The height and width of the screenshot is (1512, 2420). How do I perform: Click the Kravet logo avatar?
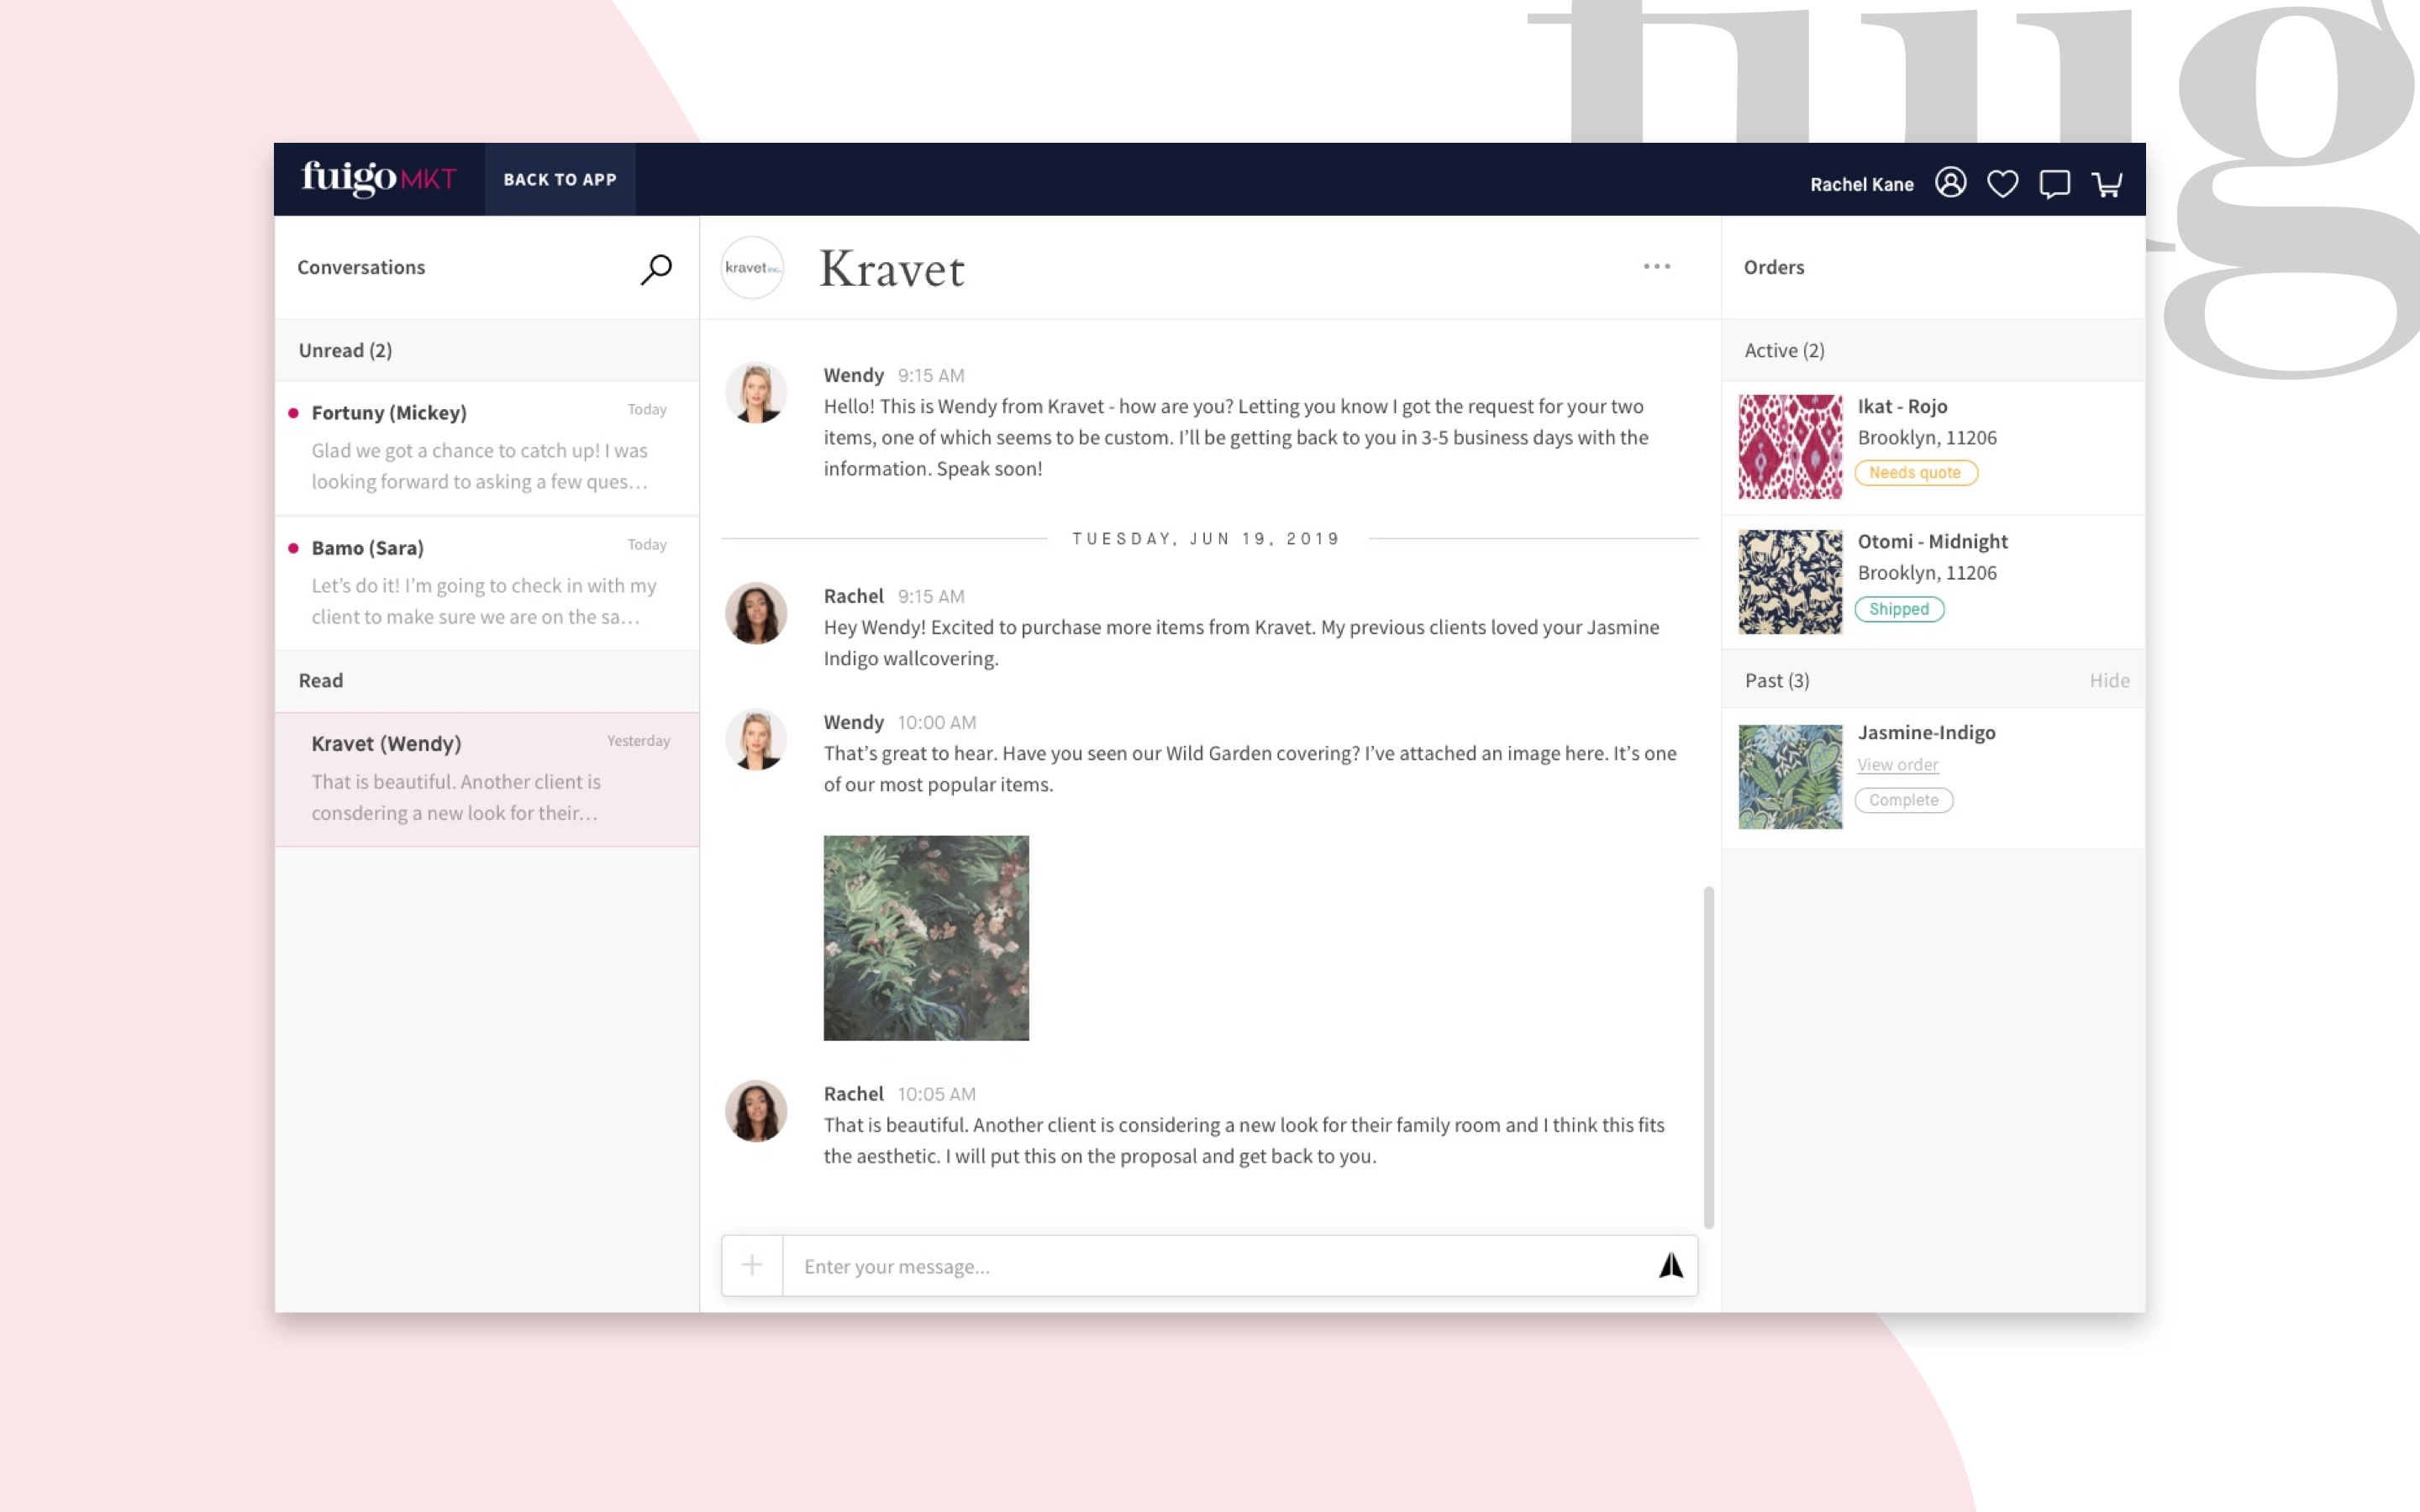click(x=752, y=267)
